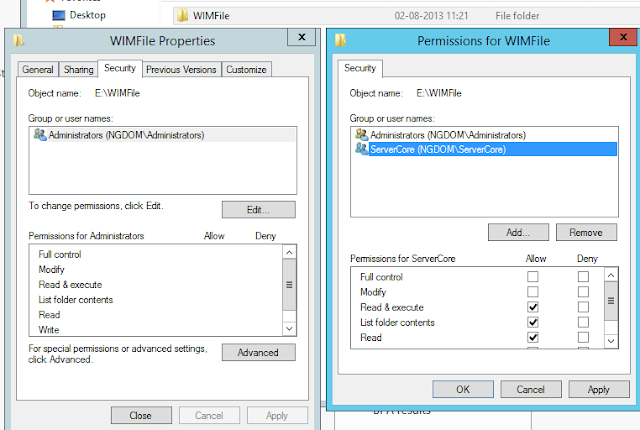Tick Deny checkbox for Read permission
The image size is (640, 430).
click(x=583, y=337)
